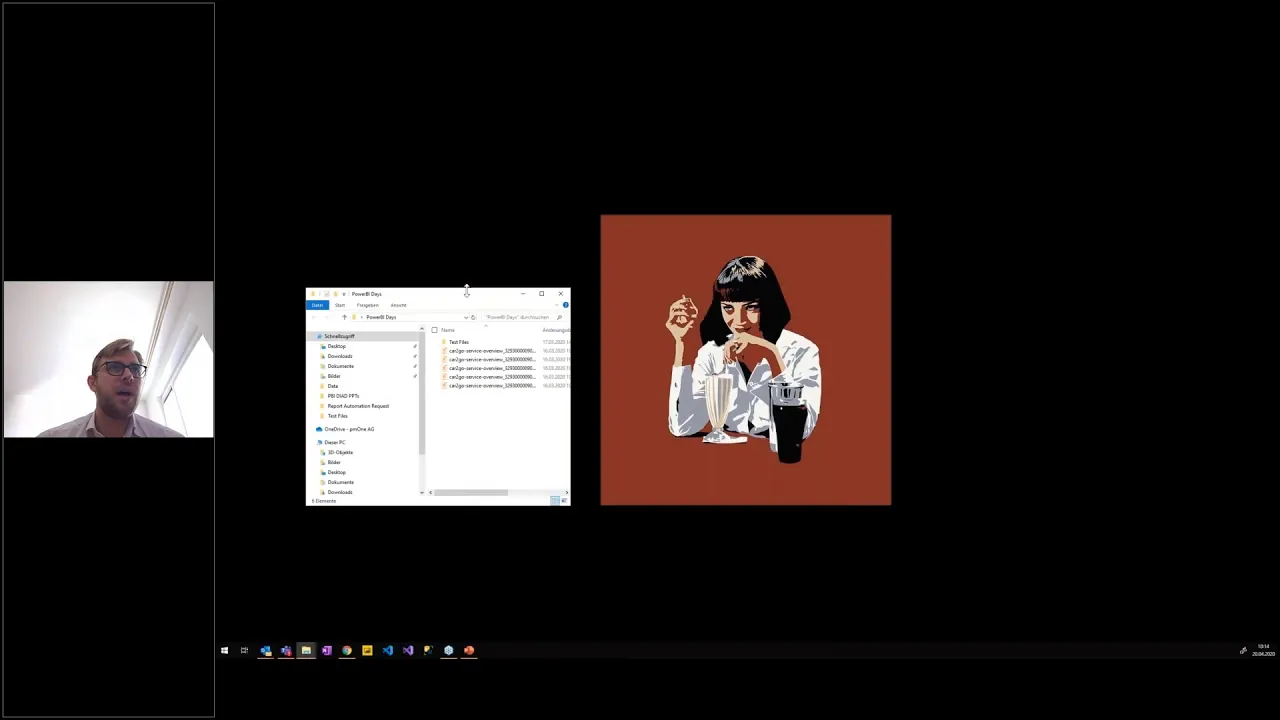Screen dimensions: 1280x720
Task: Open Explorer help question mark icon
Action: coord(566,305)
